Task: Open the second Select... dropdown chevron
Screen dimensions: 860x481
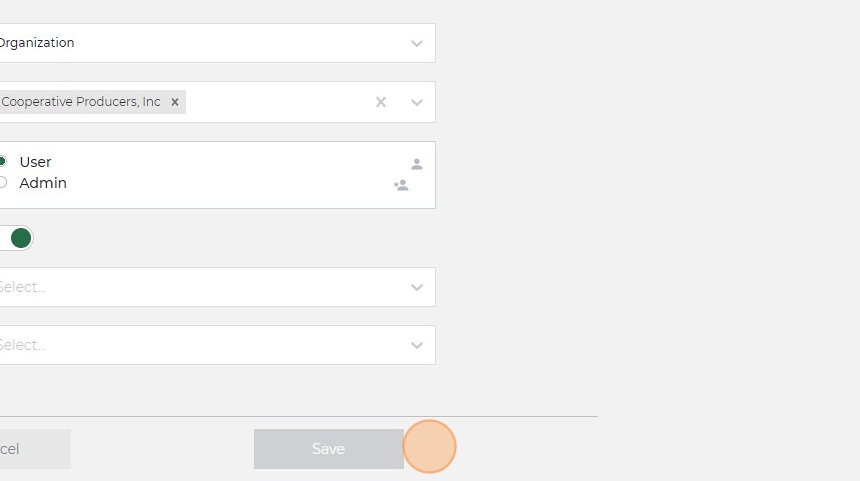Action: (x=417, y=345)
